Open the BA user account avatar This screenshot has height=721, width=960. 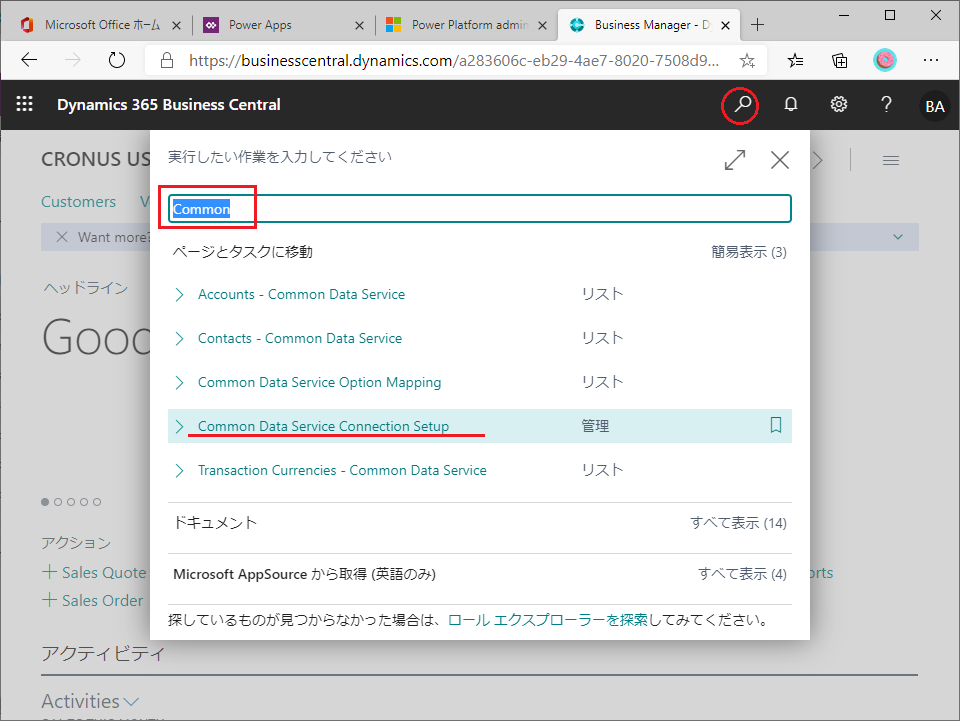click(934, 106)
